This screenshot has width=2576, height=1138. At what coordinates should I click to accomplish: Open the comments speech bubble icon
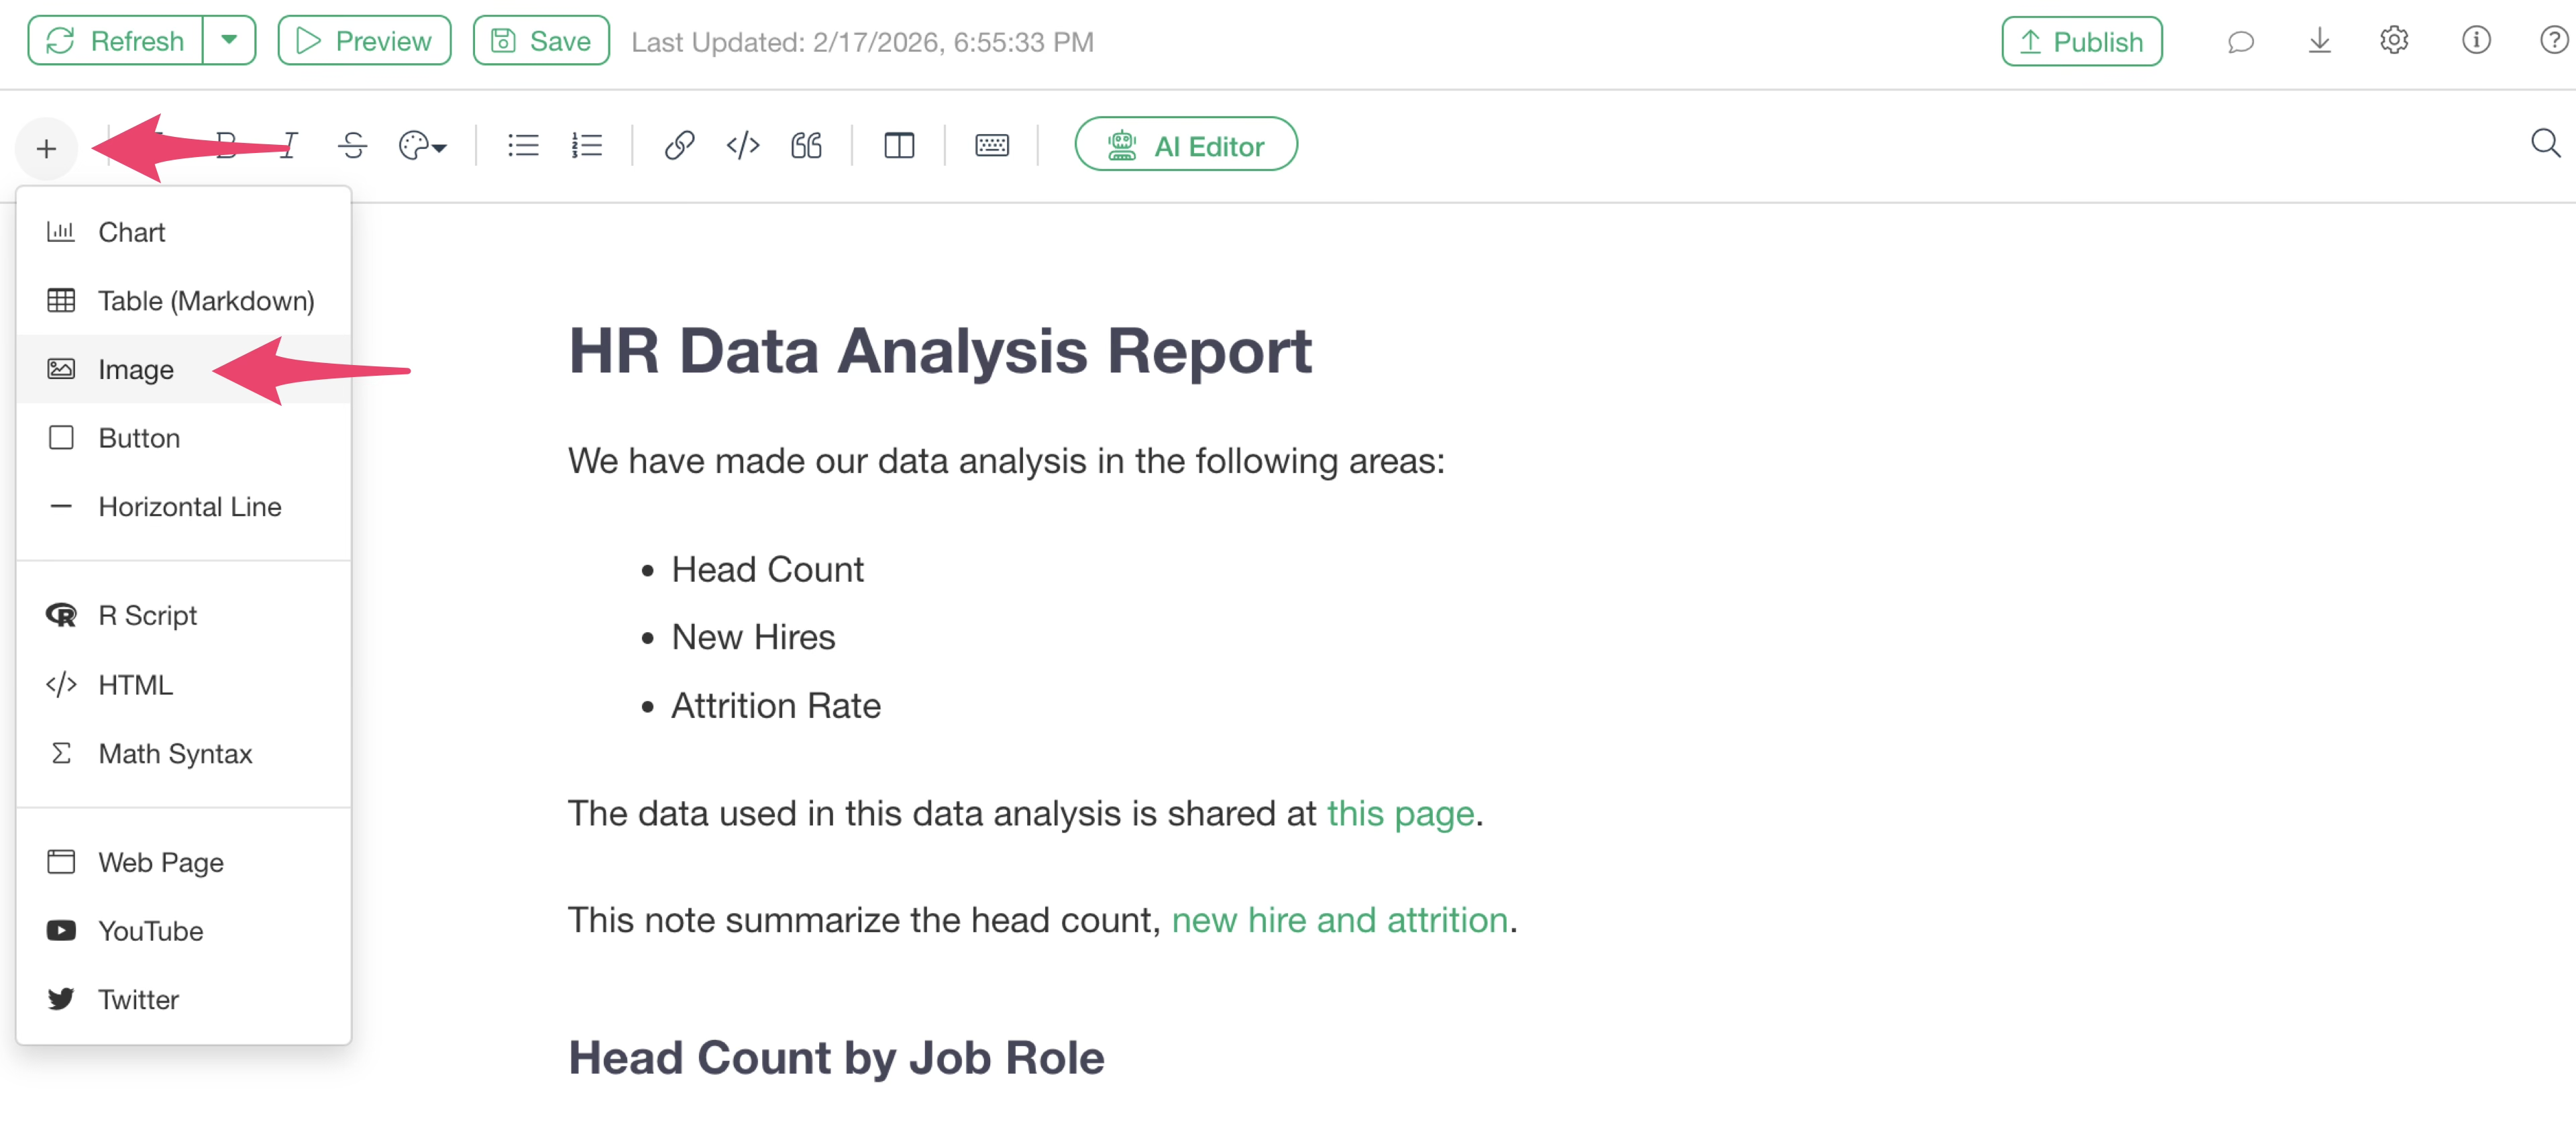tap(2240, 42)
